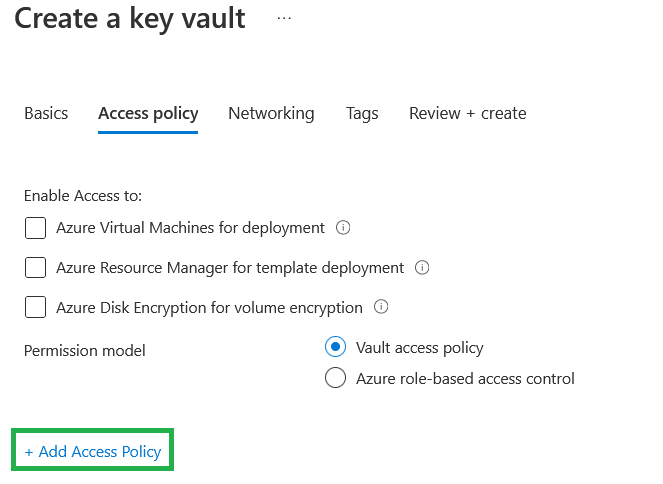Switch to the Tags tab
Screen dimensions: 663x484
362,113
